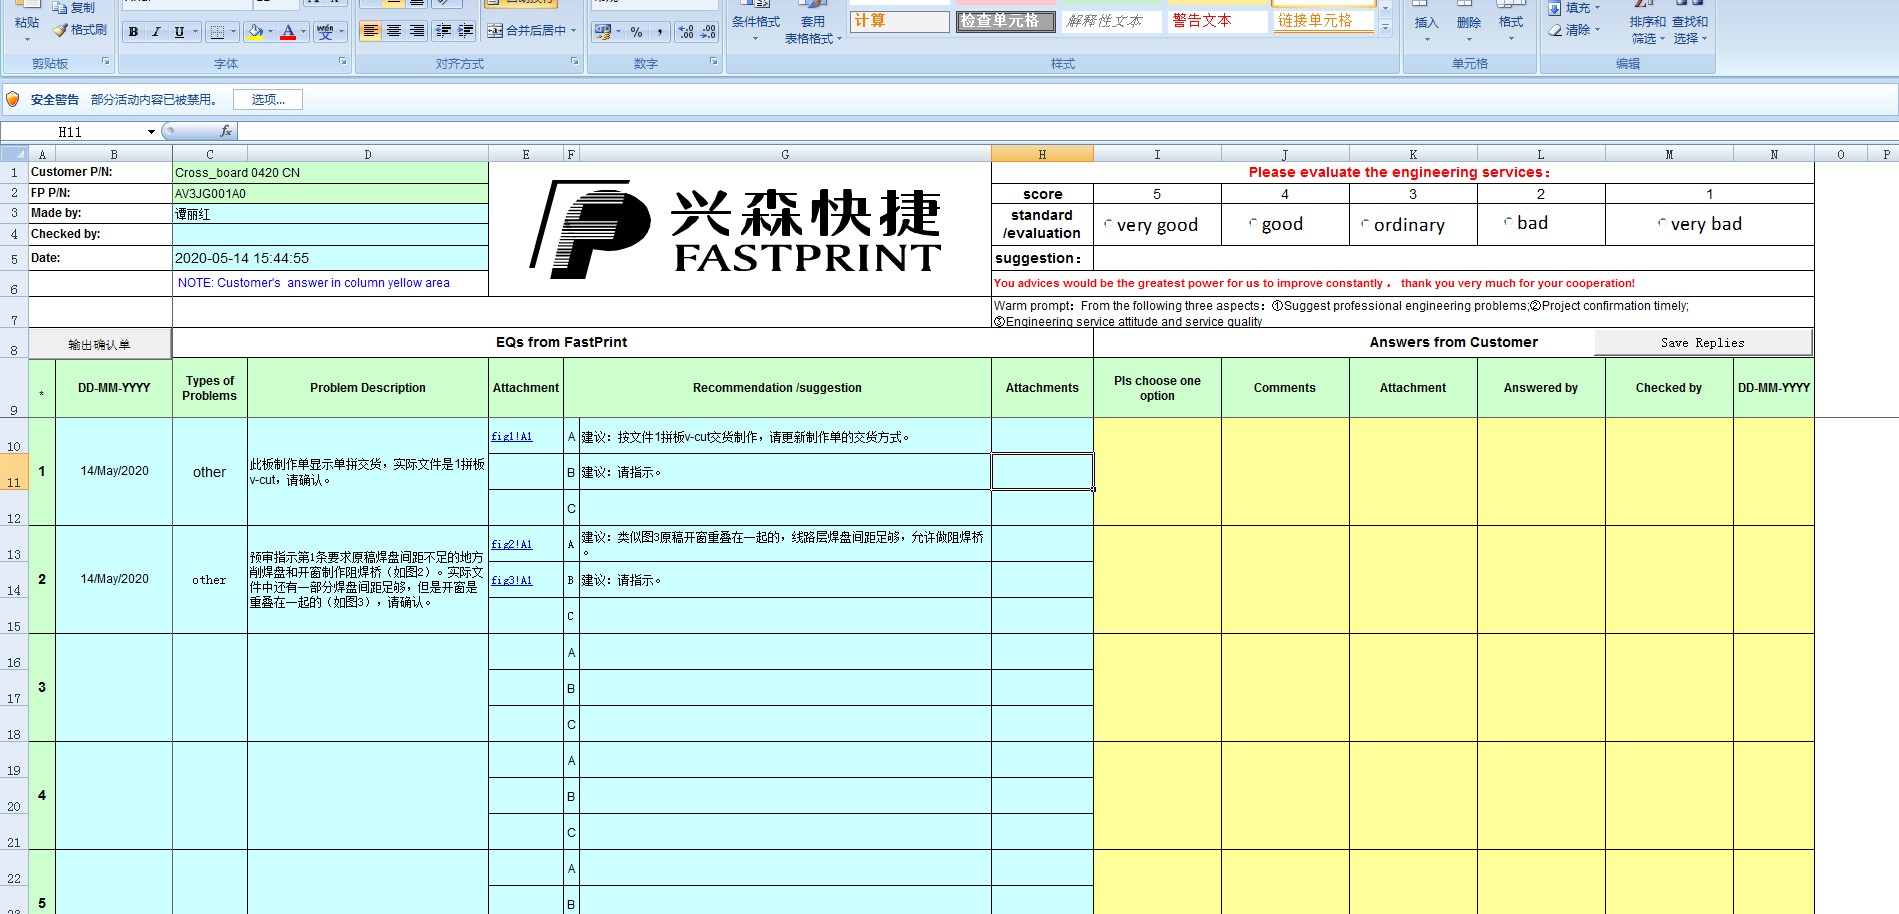Viewport: 1899px width, 914px height.
Task: Open the Insert (插入) cells menu
Action: coord(1426,22)
